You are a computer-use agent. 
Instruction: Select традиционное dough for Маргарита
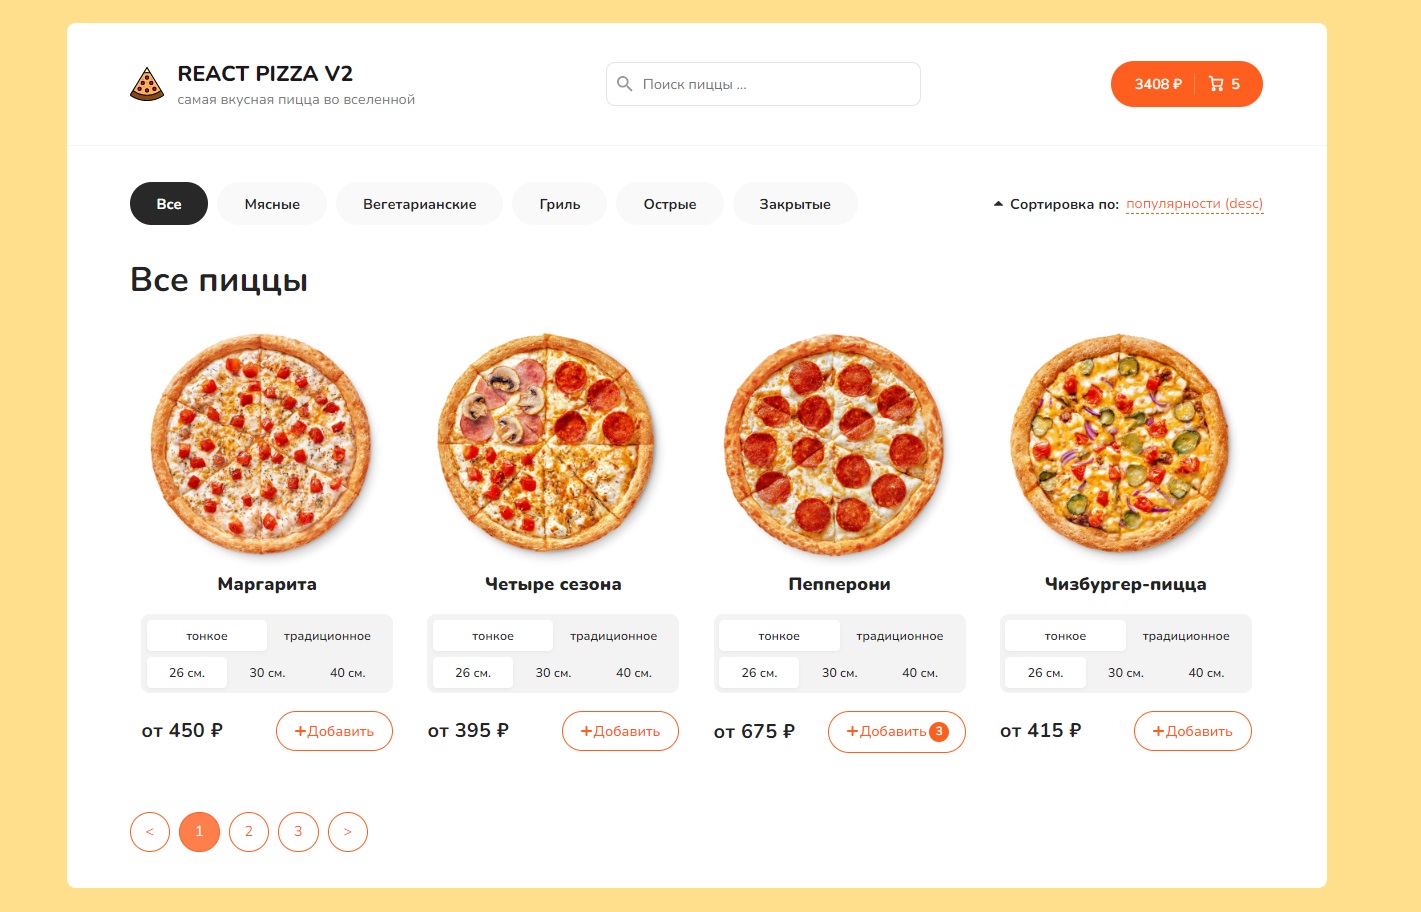click(327, 636)
